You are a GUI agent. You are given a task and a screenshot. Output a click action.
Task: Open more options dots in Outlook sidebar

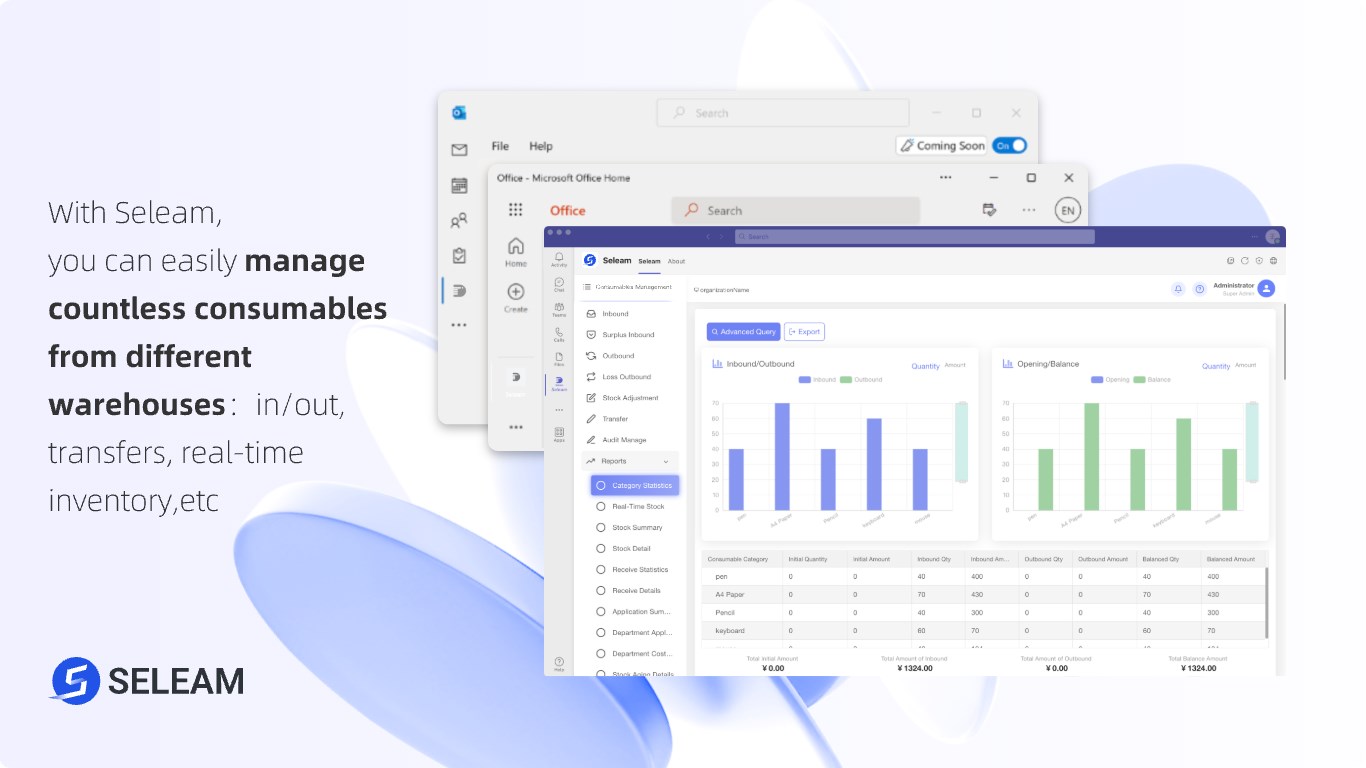click(459, 325)
